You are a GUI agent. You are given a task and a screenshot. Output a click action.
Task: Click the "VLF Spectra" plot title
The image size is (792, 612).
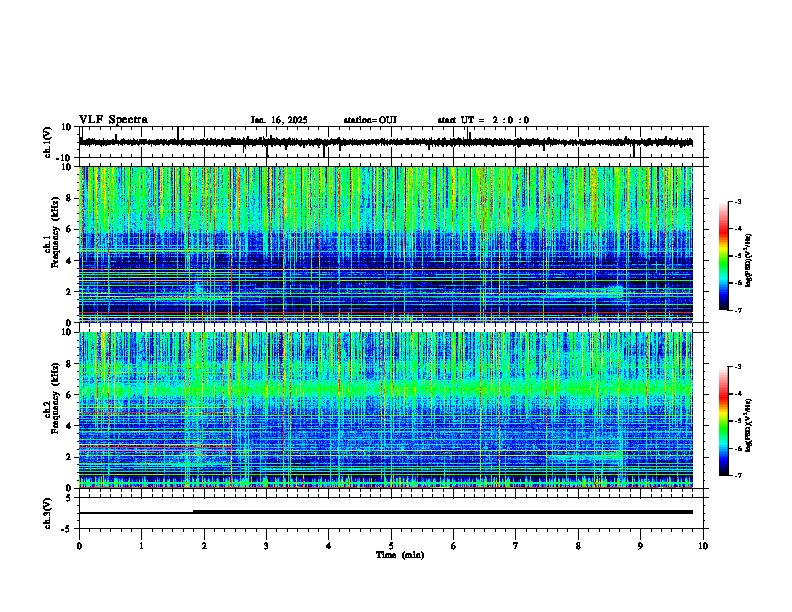click(113, 120)
